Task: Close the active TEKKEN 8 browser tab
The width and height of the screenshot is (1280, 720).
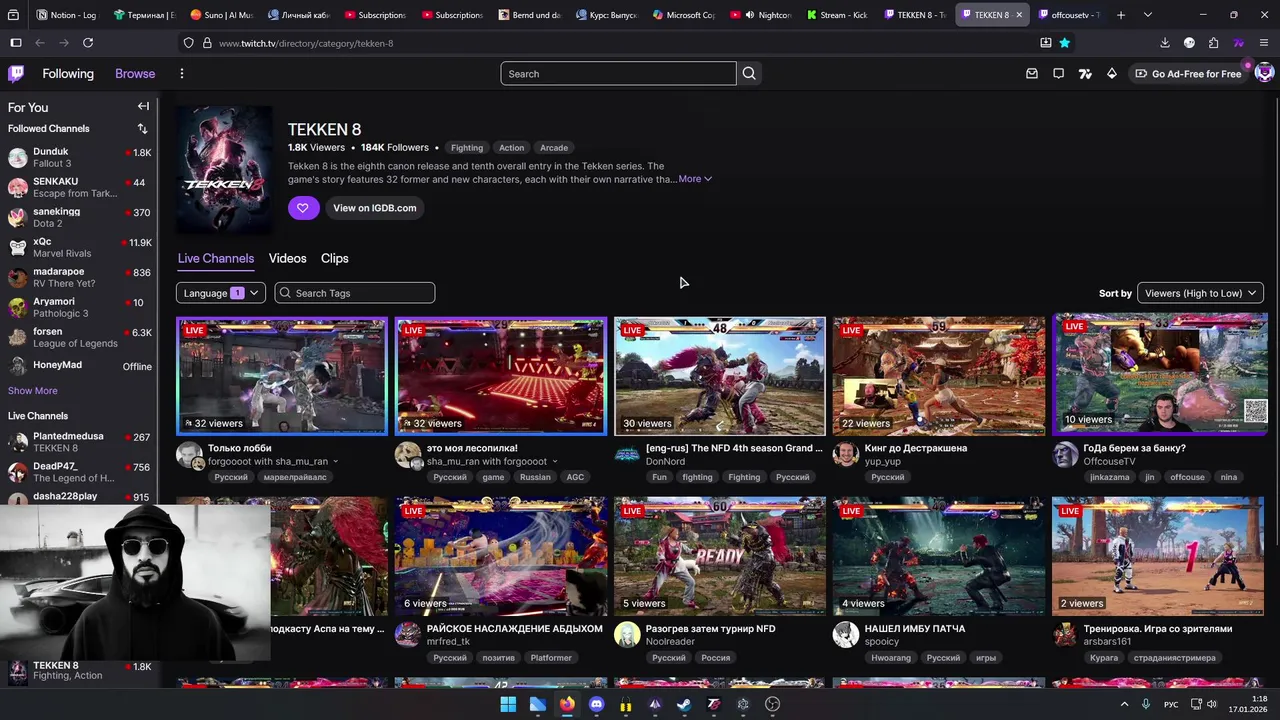Action: [1019, 15]
